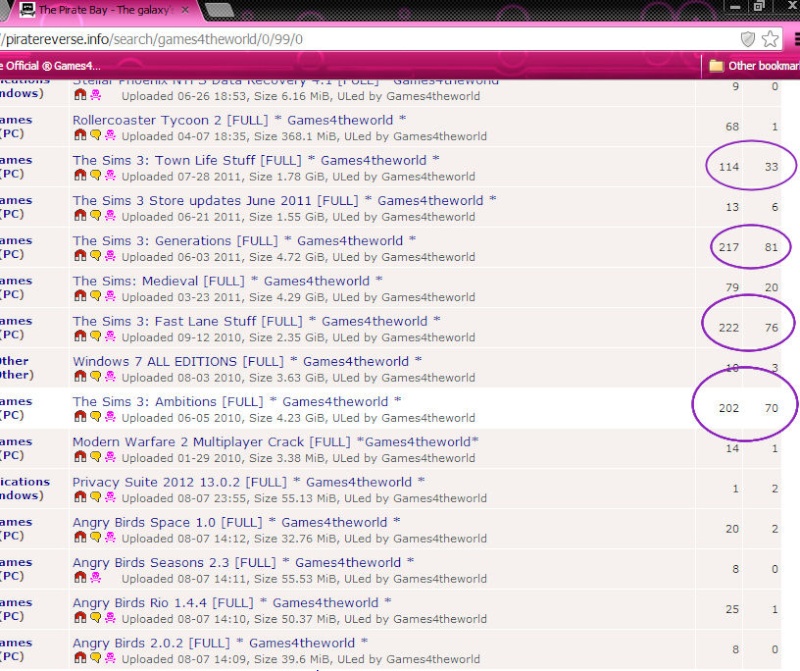Open The Sims 3: Generations torrent link
This screenshot has width=800, height=671.
[x=244, y=241]
